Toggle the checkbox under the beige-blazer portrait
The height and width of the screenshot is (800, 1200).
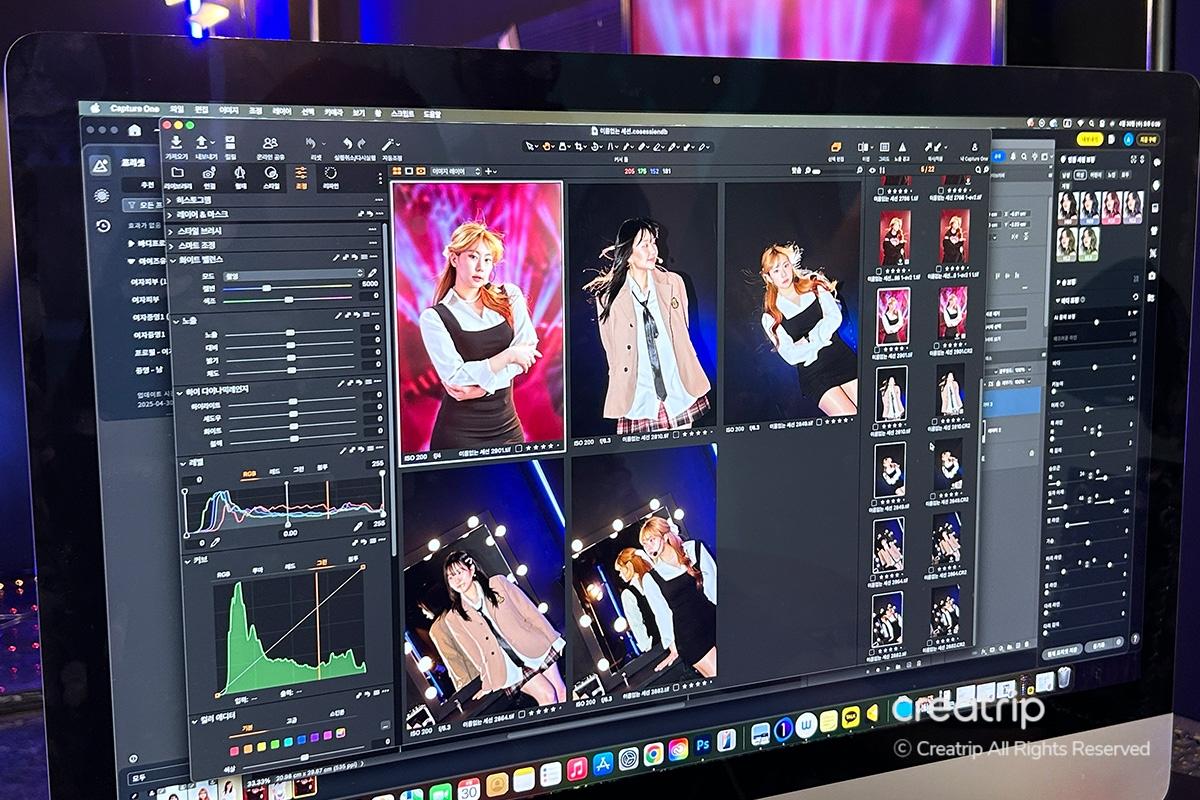point(677,435)
